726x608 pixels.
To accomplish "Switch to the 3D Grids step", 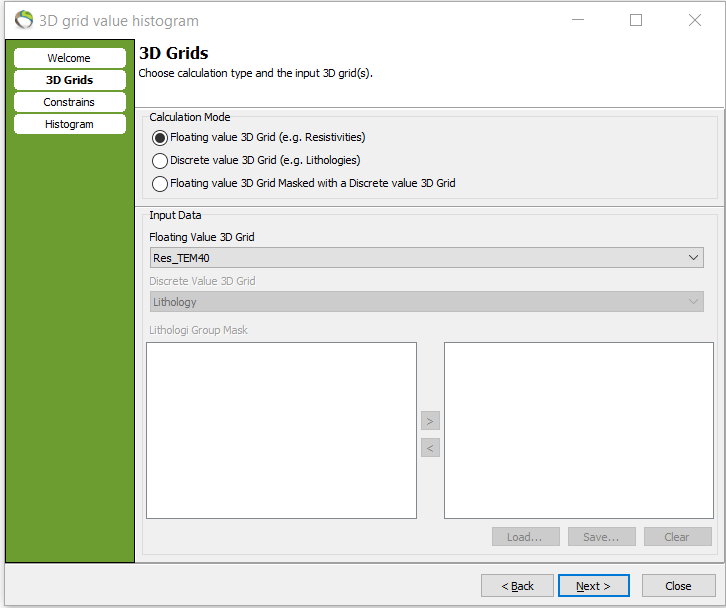I will [69, 80].
